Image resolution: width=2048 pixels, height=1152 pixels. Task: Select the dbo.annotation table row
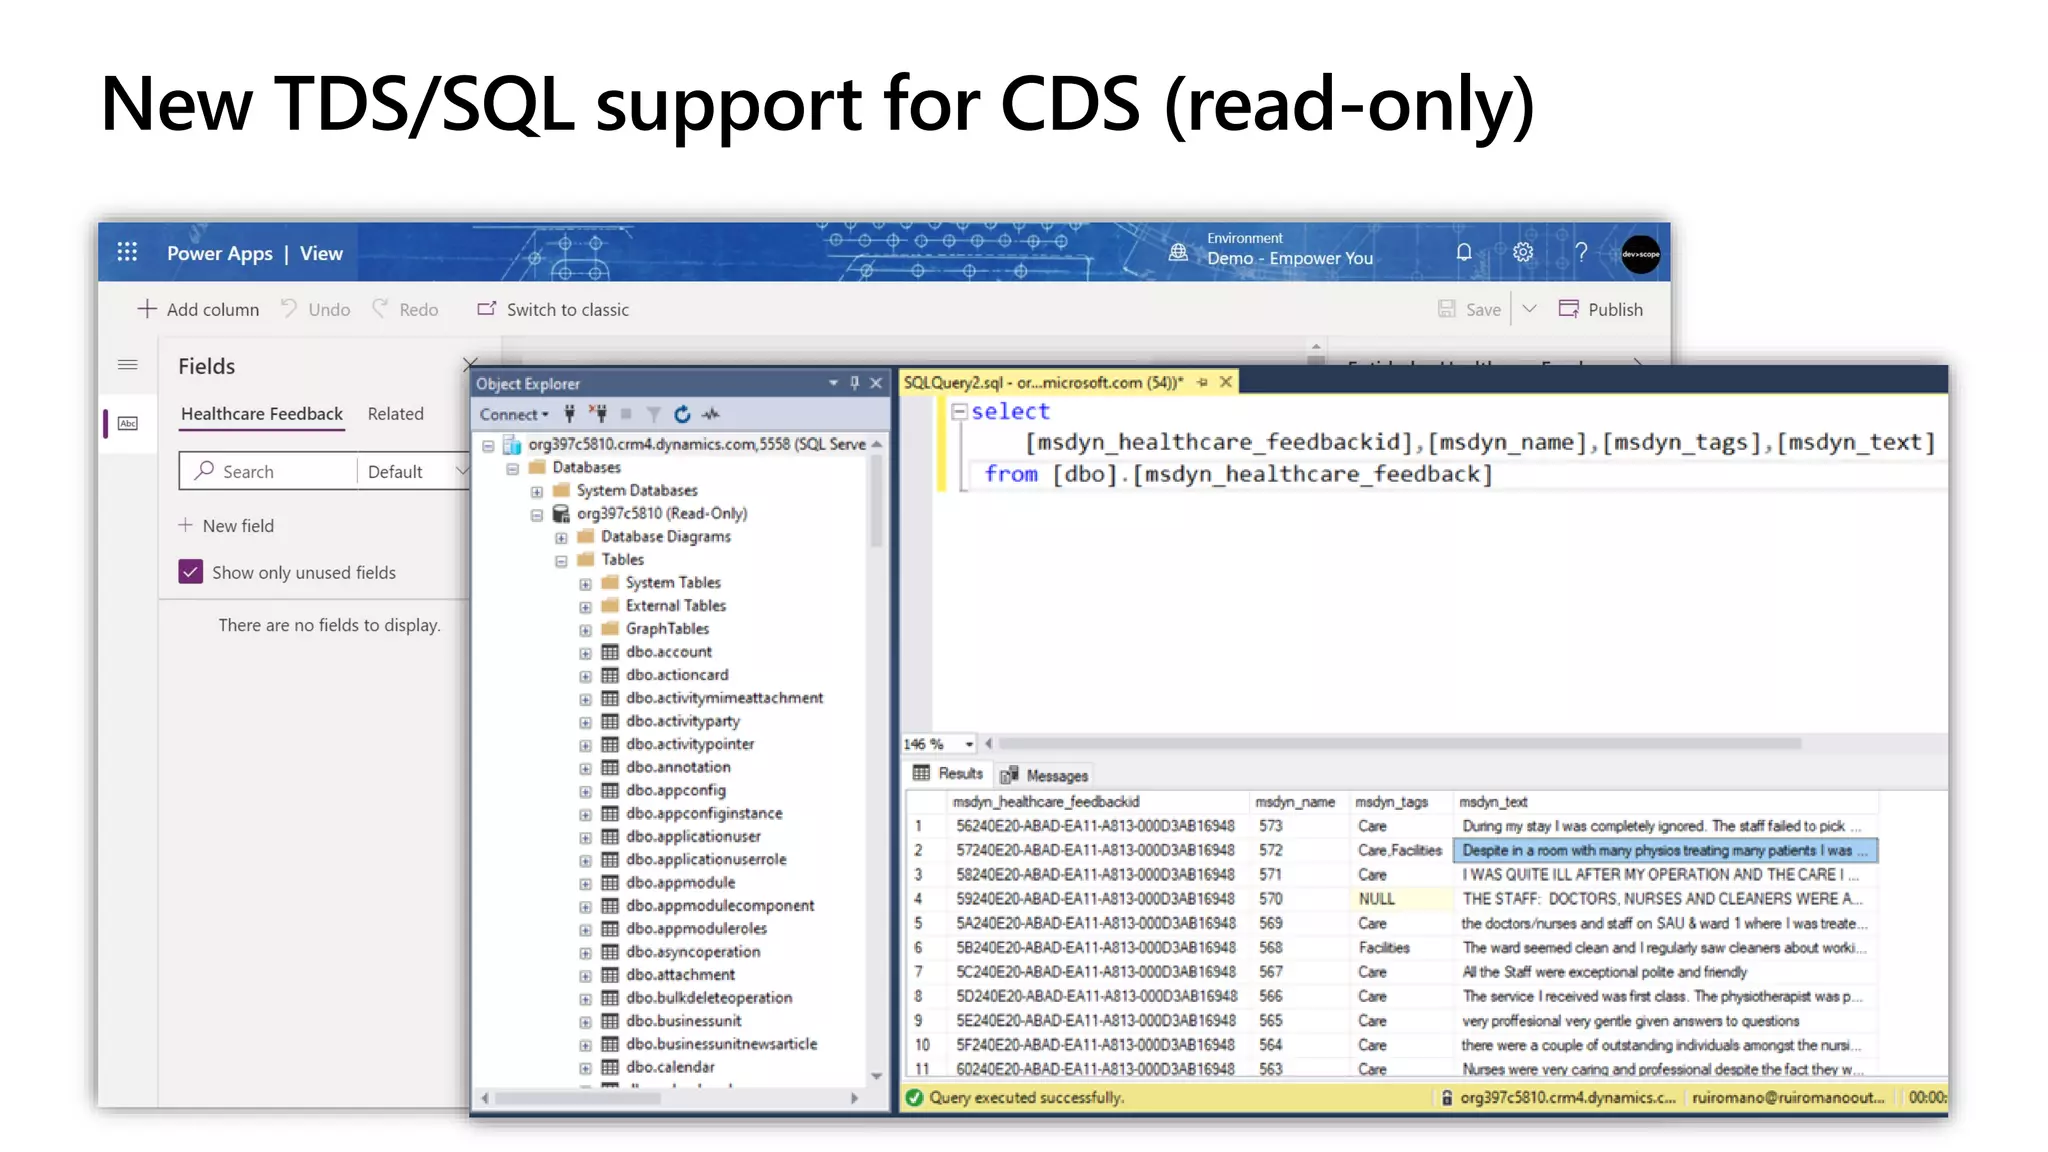coord(678,767)
